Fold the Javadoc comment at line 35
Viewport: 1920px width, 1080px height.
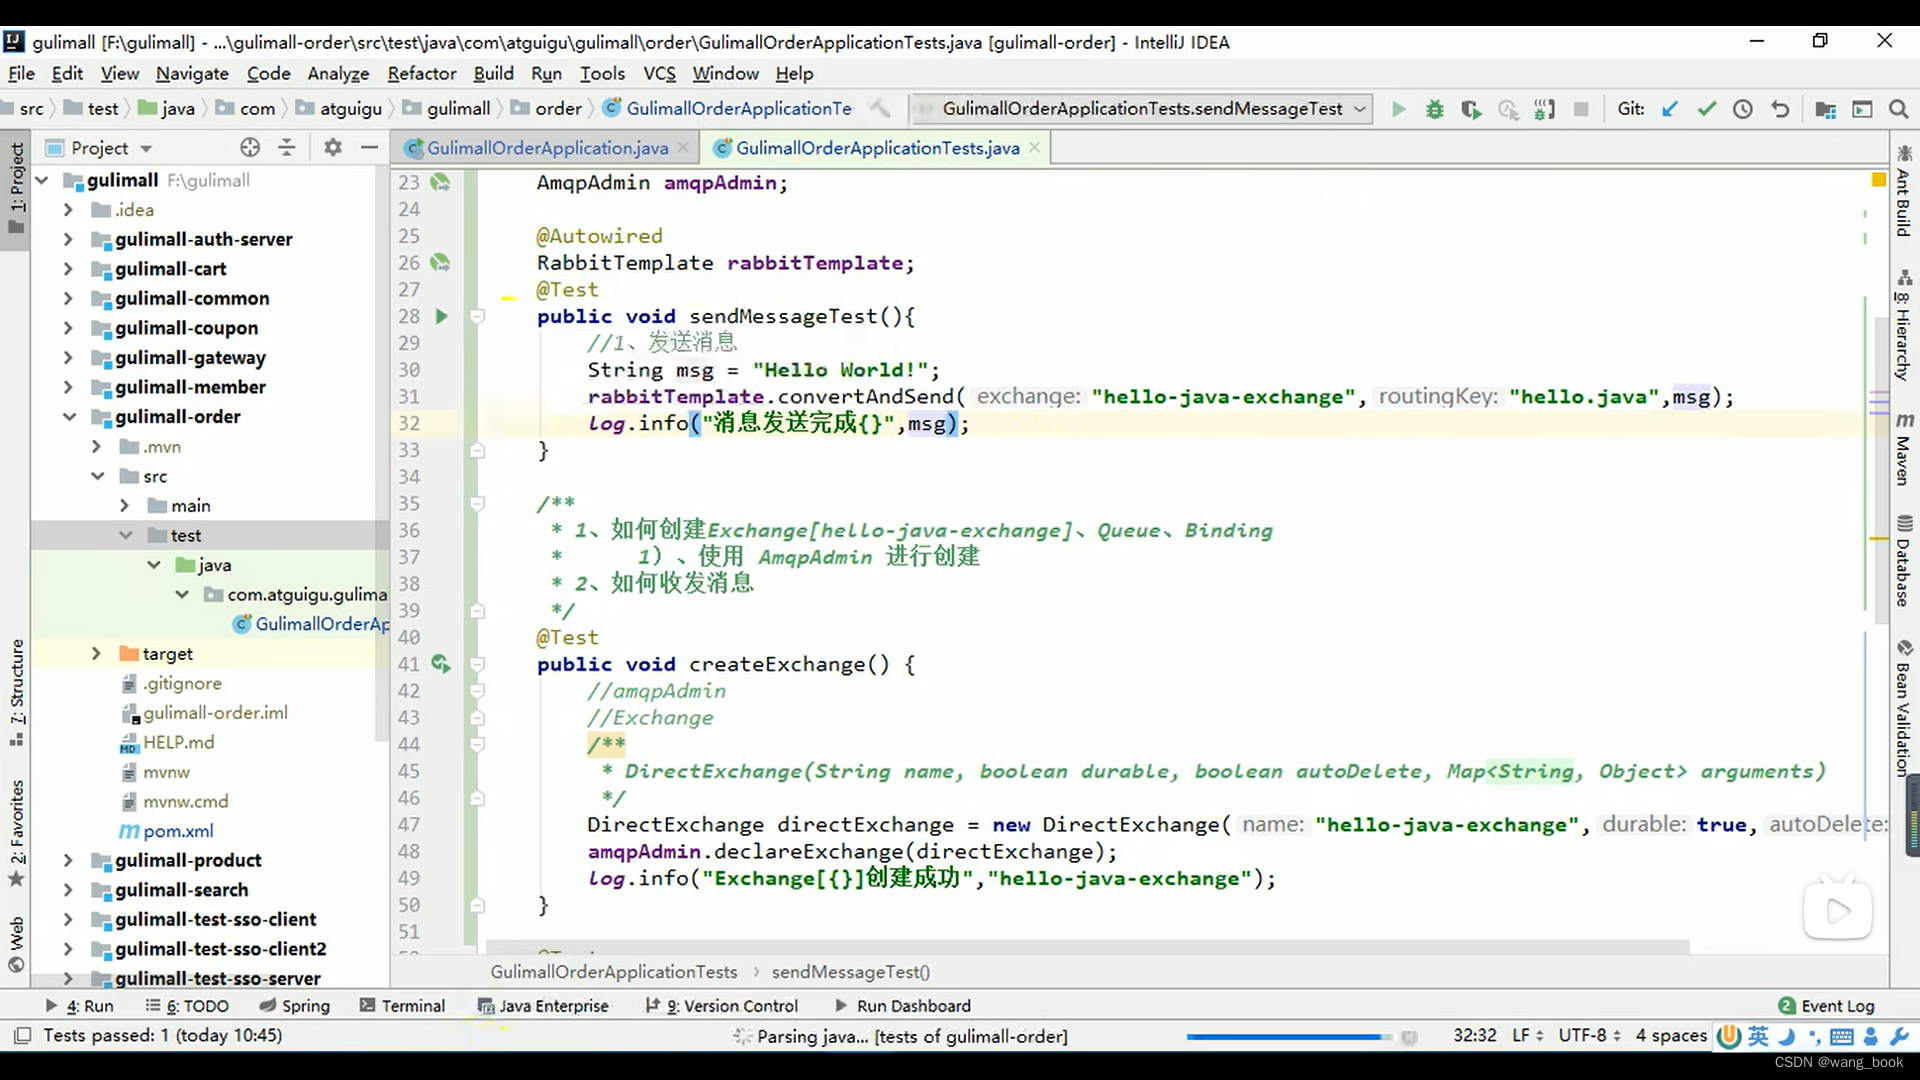[x=478, y=503]
